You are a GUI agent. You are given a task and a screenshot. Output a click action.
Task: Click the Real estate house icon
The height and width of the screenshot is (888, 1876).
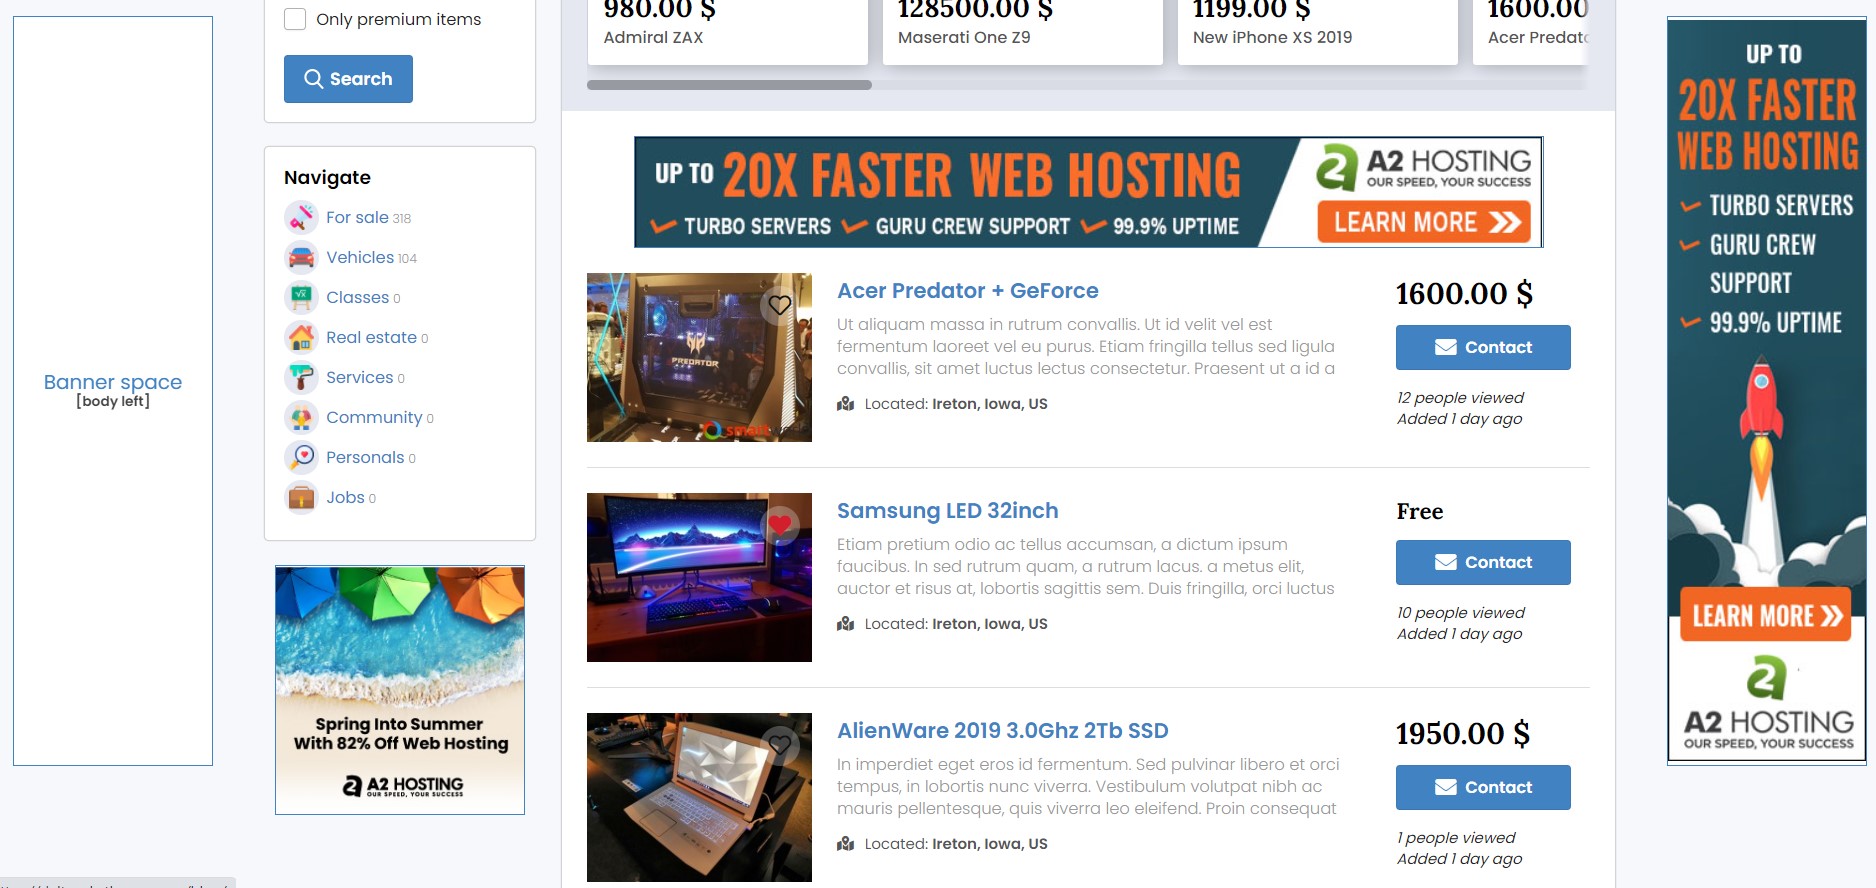pyautogui.click(x=301, y=337)
